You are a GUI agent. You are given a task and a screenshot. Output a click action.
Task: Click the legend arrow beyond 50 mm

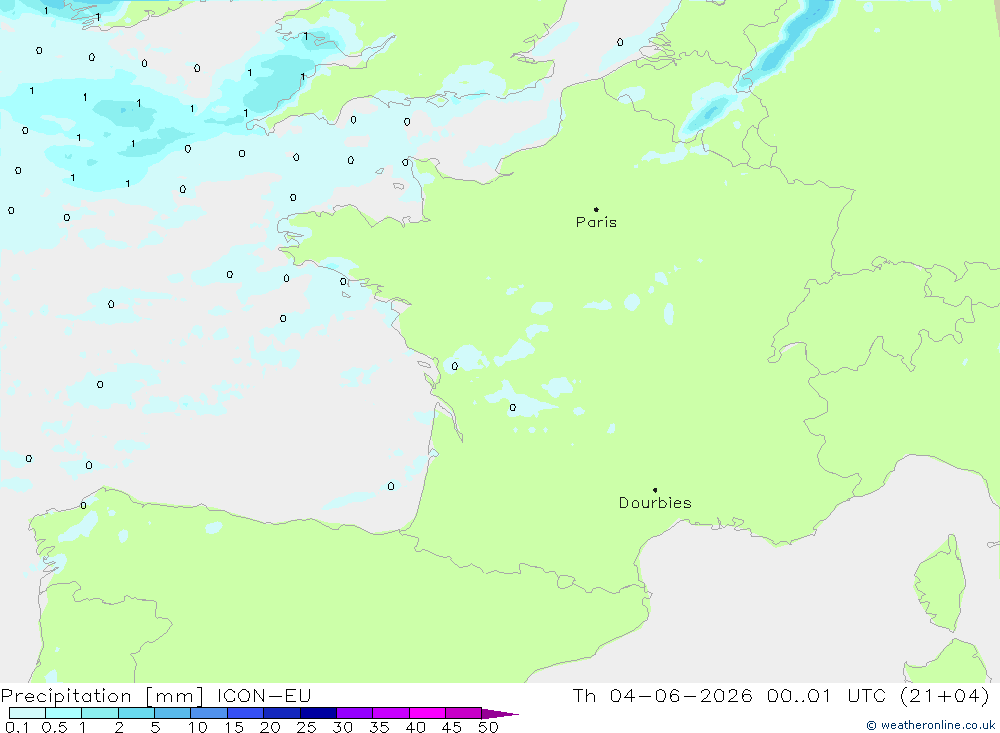[499, 714]
